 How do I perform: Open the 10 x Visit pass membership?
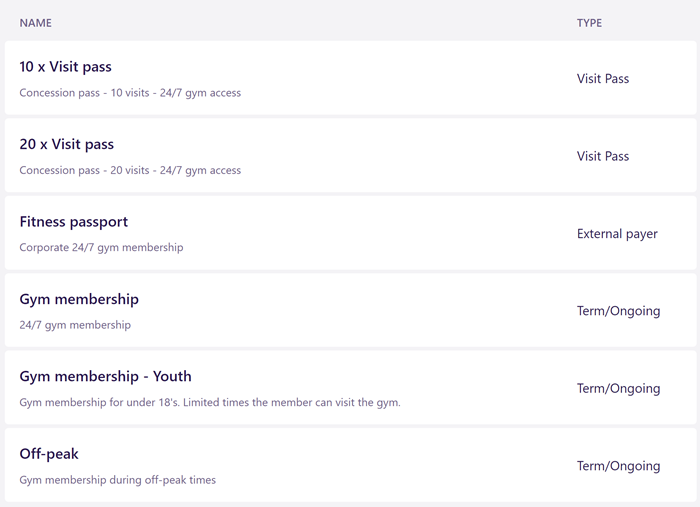[66, 67]
